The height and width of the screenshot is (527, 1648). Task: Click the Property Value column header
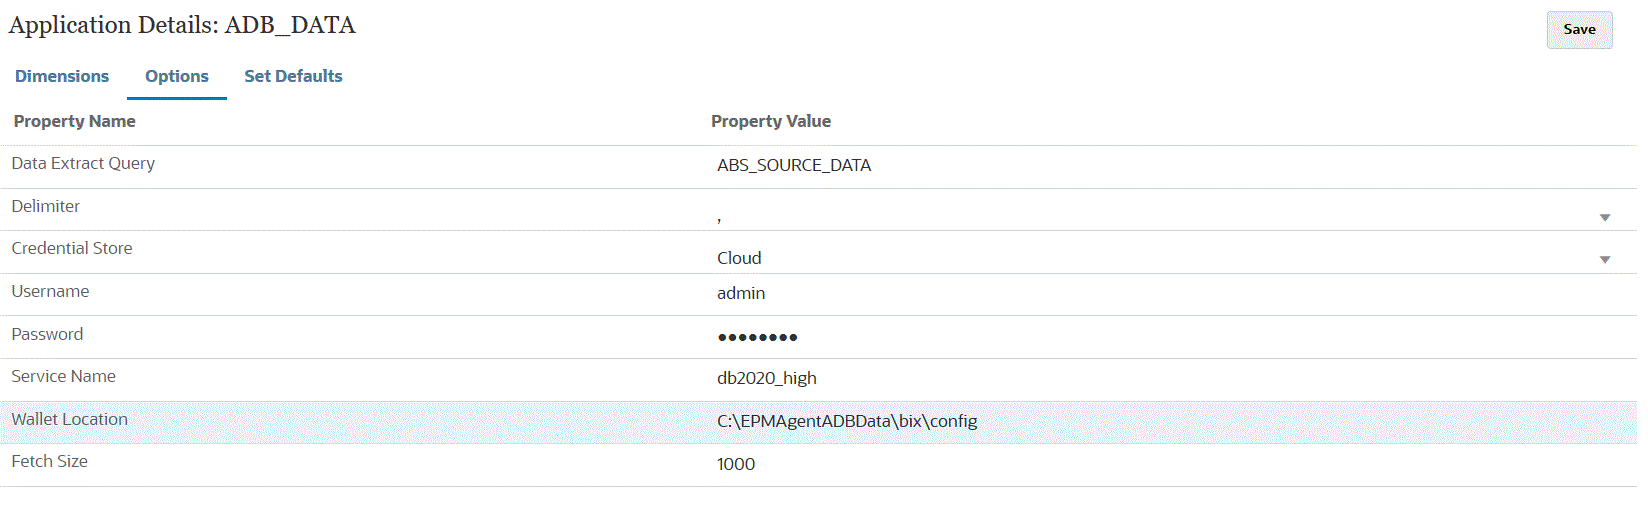[x=771, y=121]
